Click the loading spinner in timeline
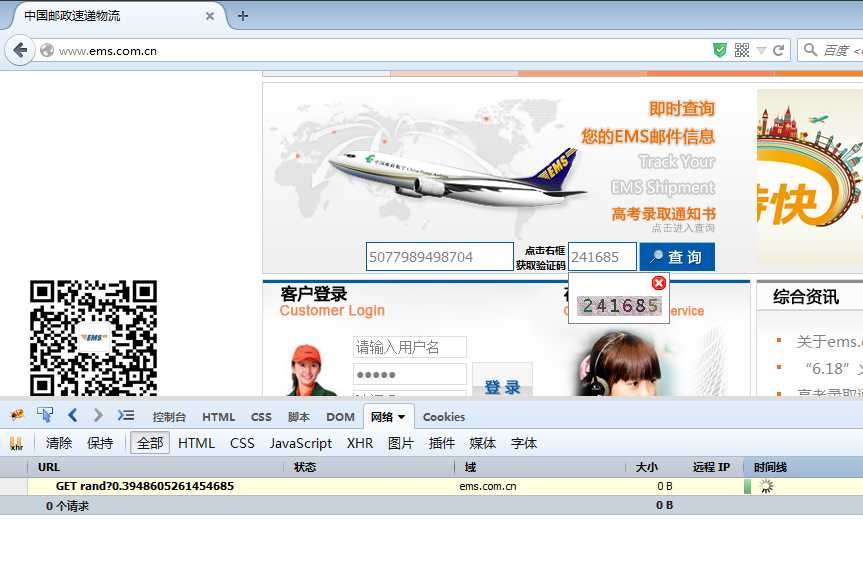The height and width of the screenshot is (574, 863). tap(766, 486)
